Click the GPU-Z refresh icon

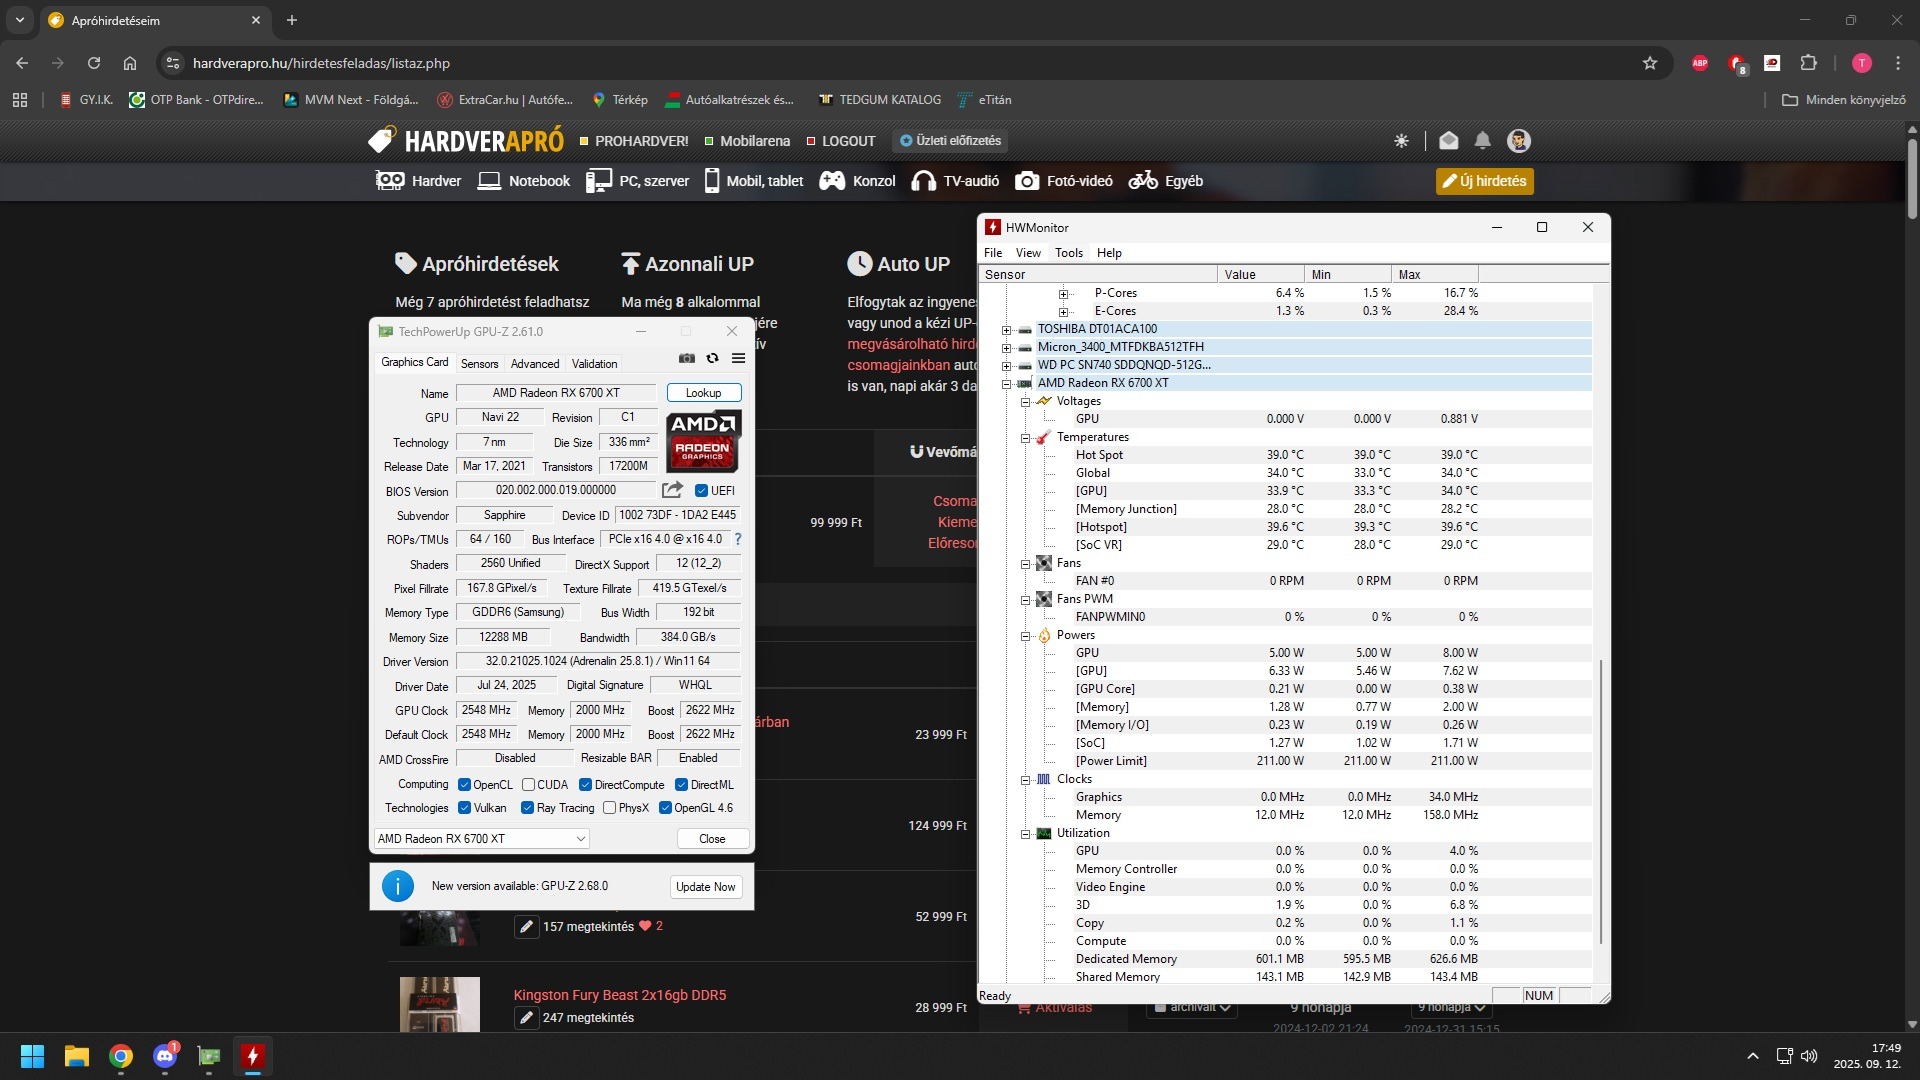click(712, 358)
